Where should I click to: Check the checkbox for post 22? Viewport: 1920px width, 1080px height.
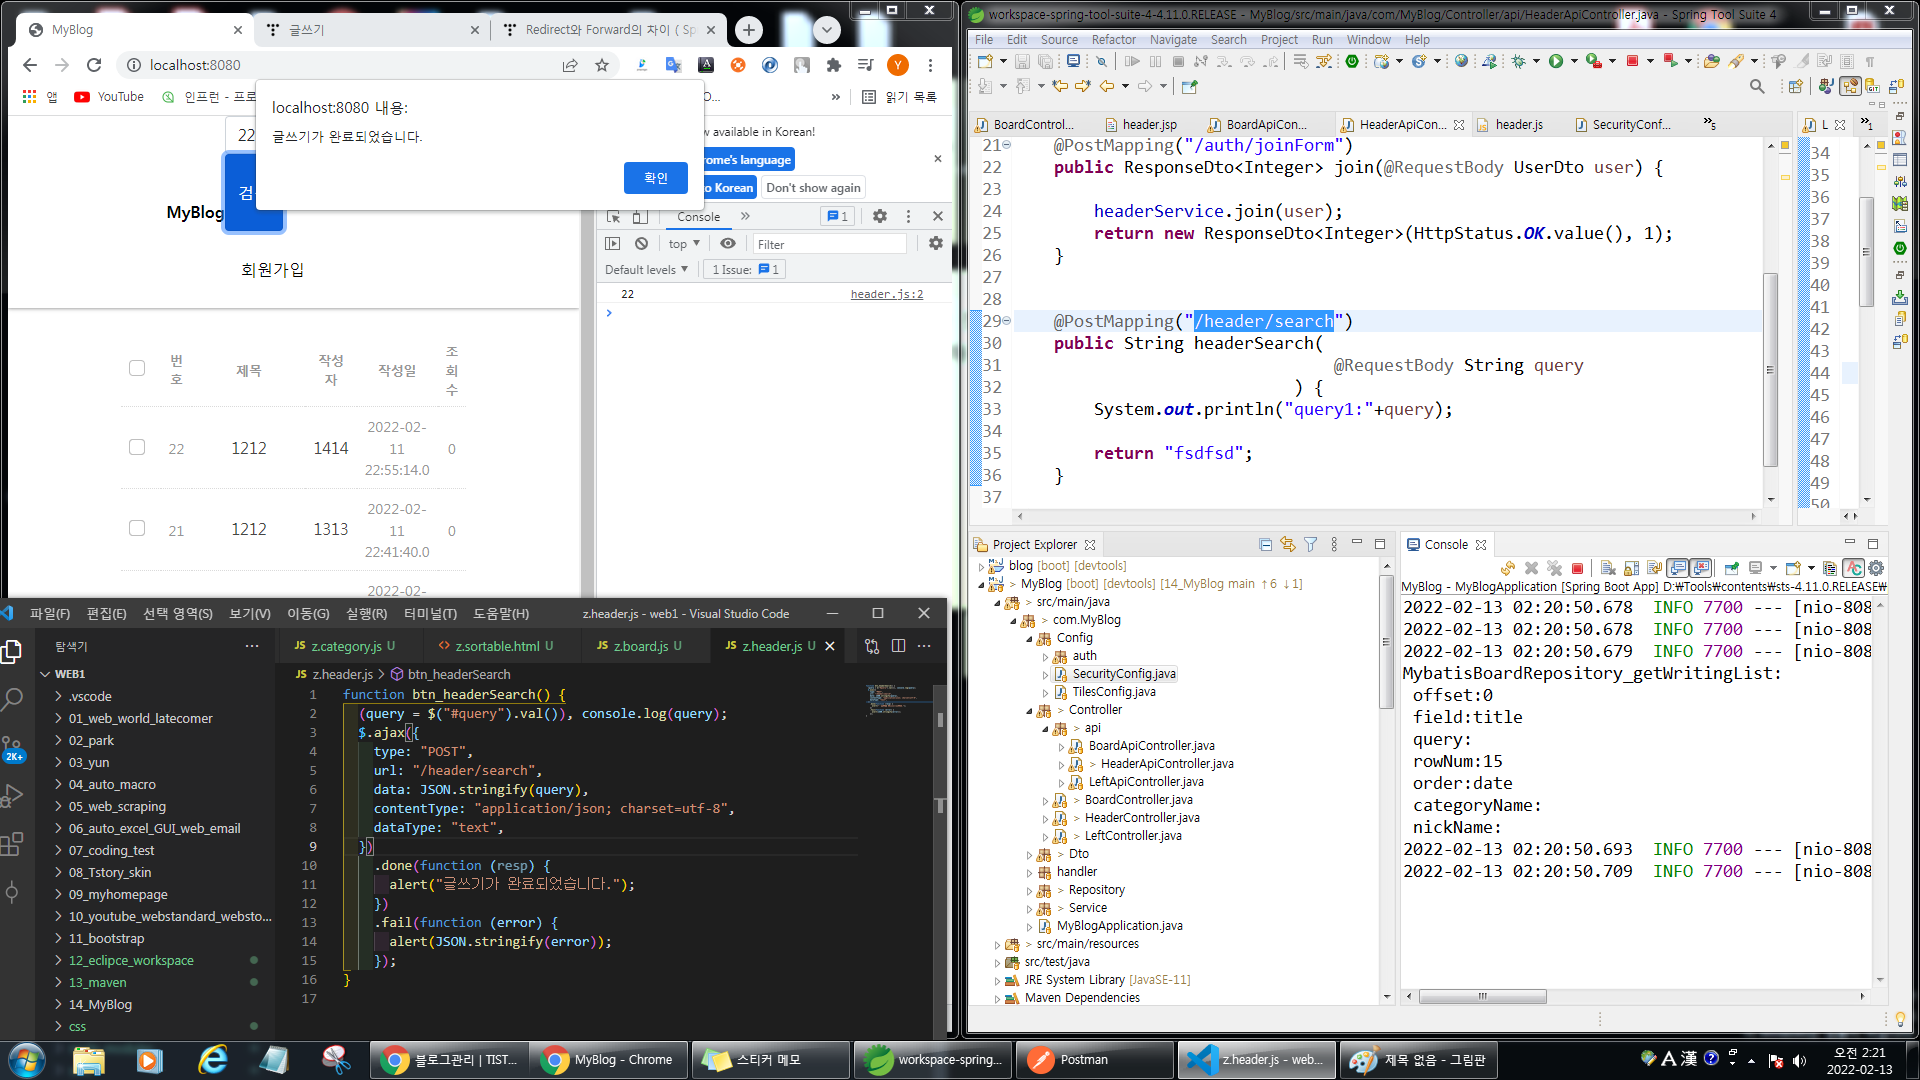tap(137, 447)
